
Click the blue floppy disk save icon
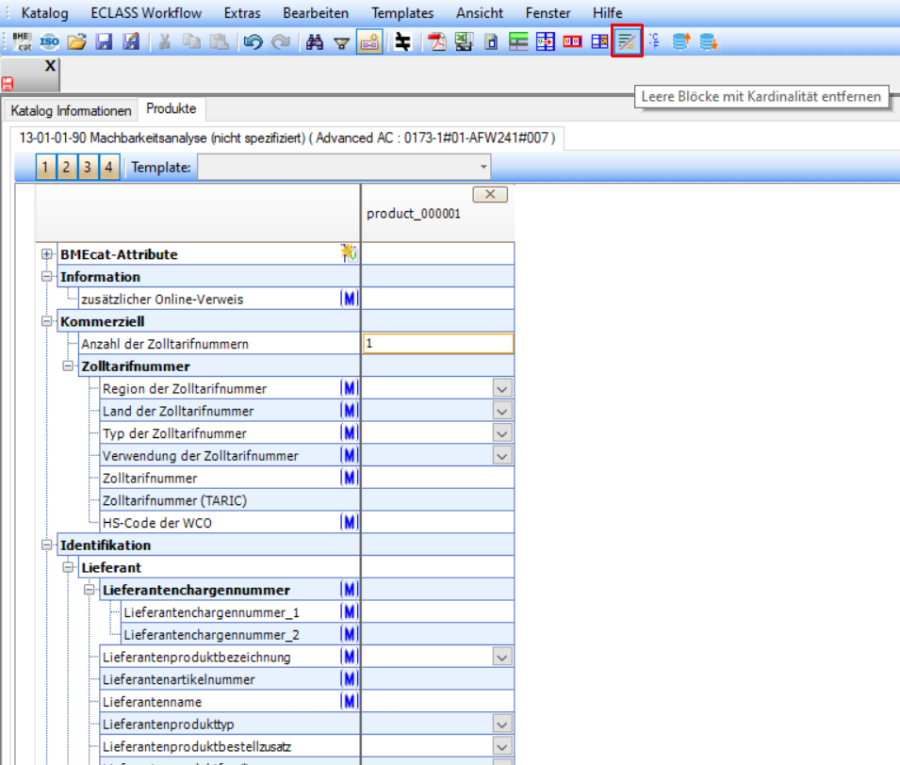(x=103, y=42)
